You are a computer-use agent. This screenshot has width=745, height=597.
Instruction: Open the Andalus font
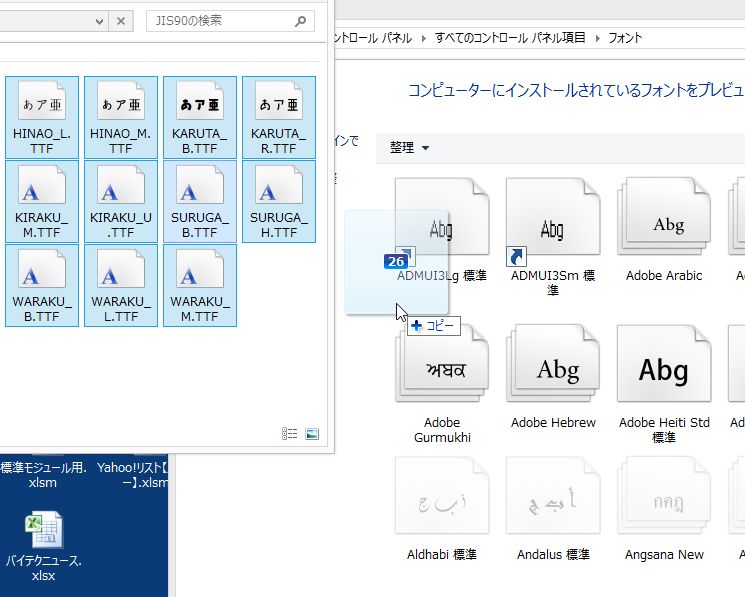(553, 509)
